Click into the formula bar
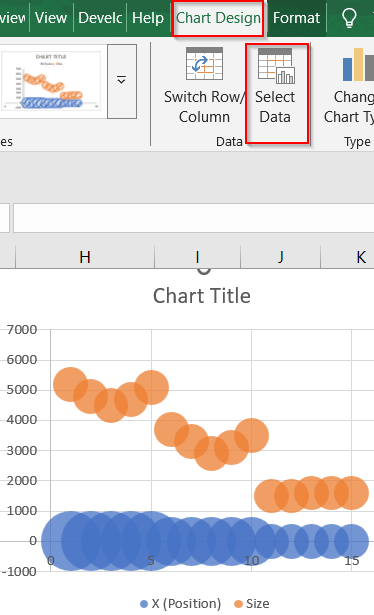Viewport: 374px width, 615px height. click(x=194, y=218)
